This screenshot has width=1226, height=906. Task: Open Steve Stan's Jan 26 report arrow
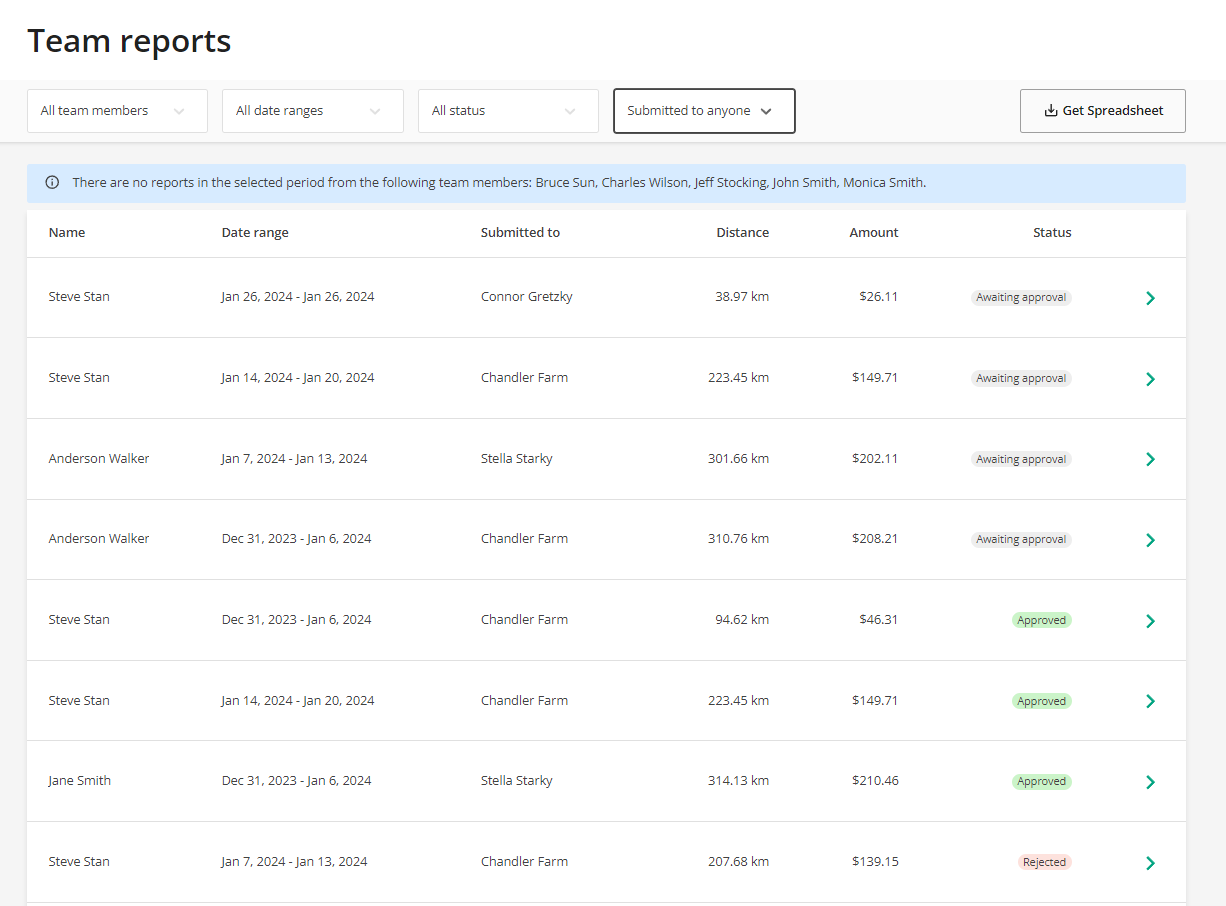coord(1150,298)
